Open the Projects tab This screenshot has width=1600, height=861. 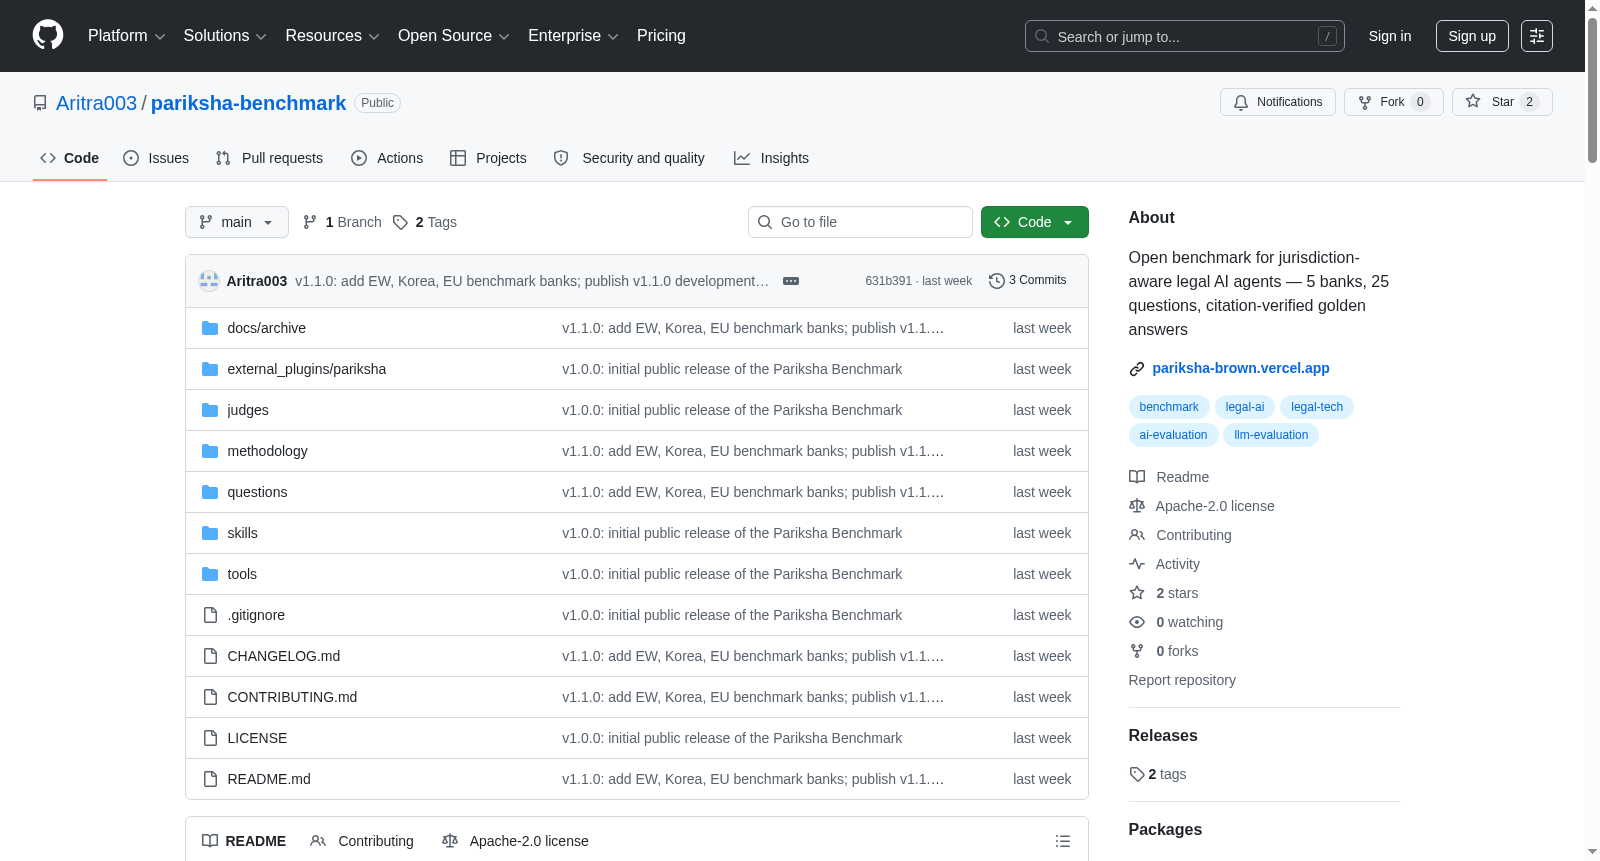[488, 158]
